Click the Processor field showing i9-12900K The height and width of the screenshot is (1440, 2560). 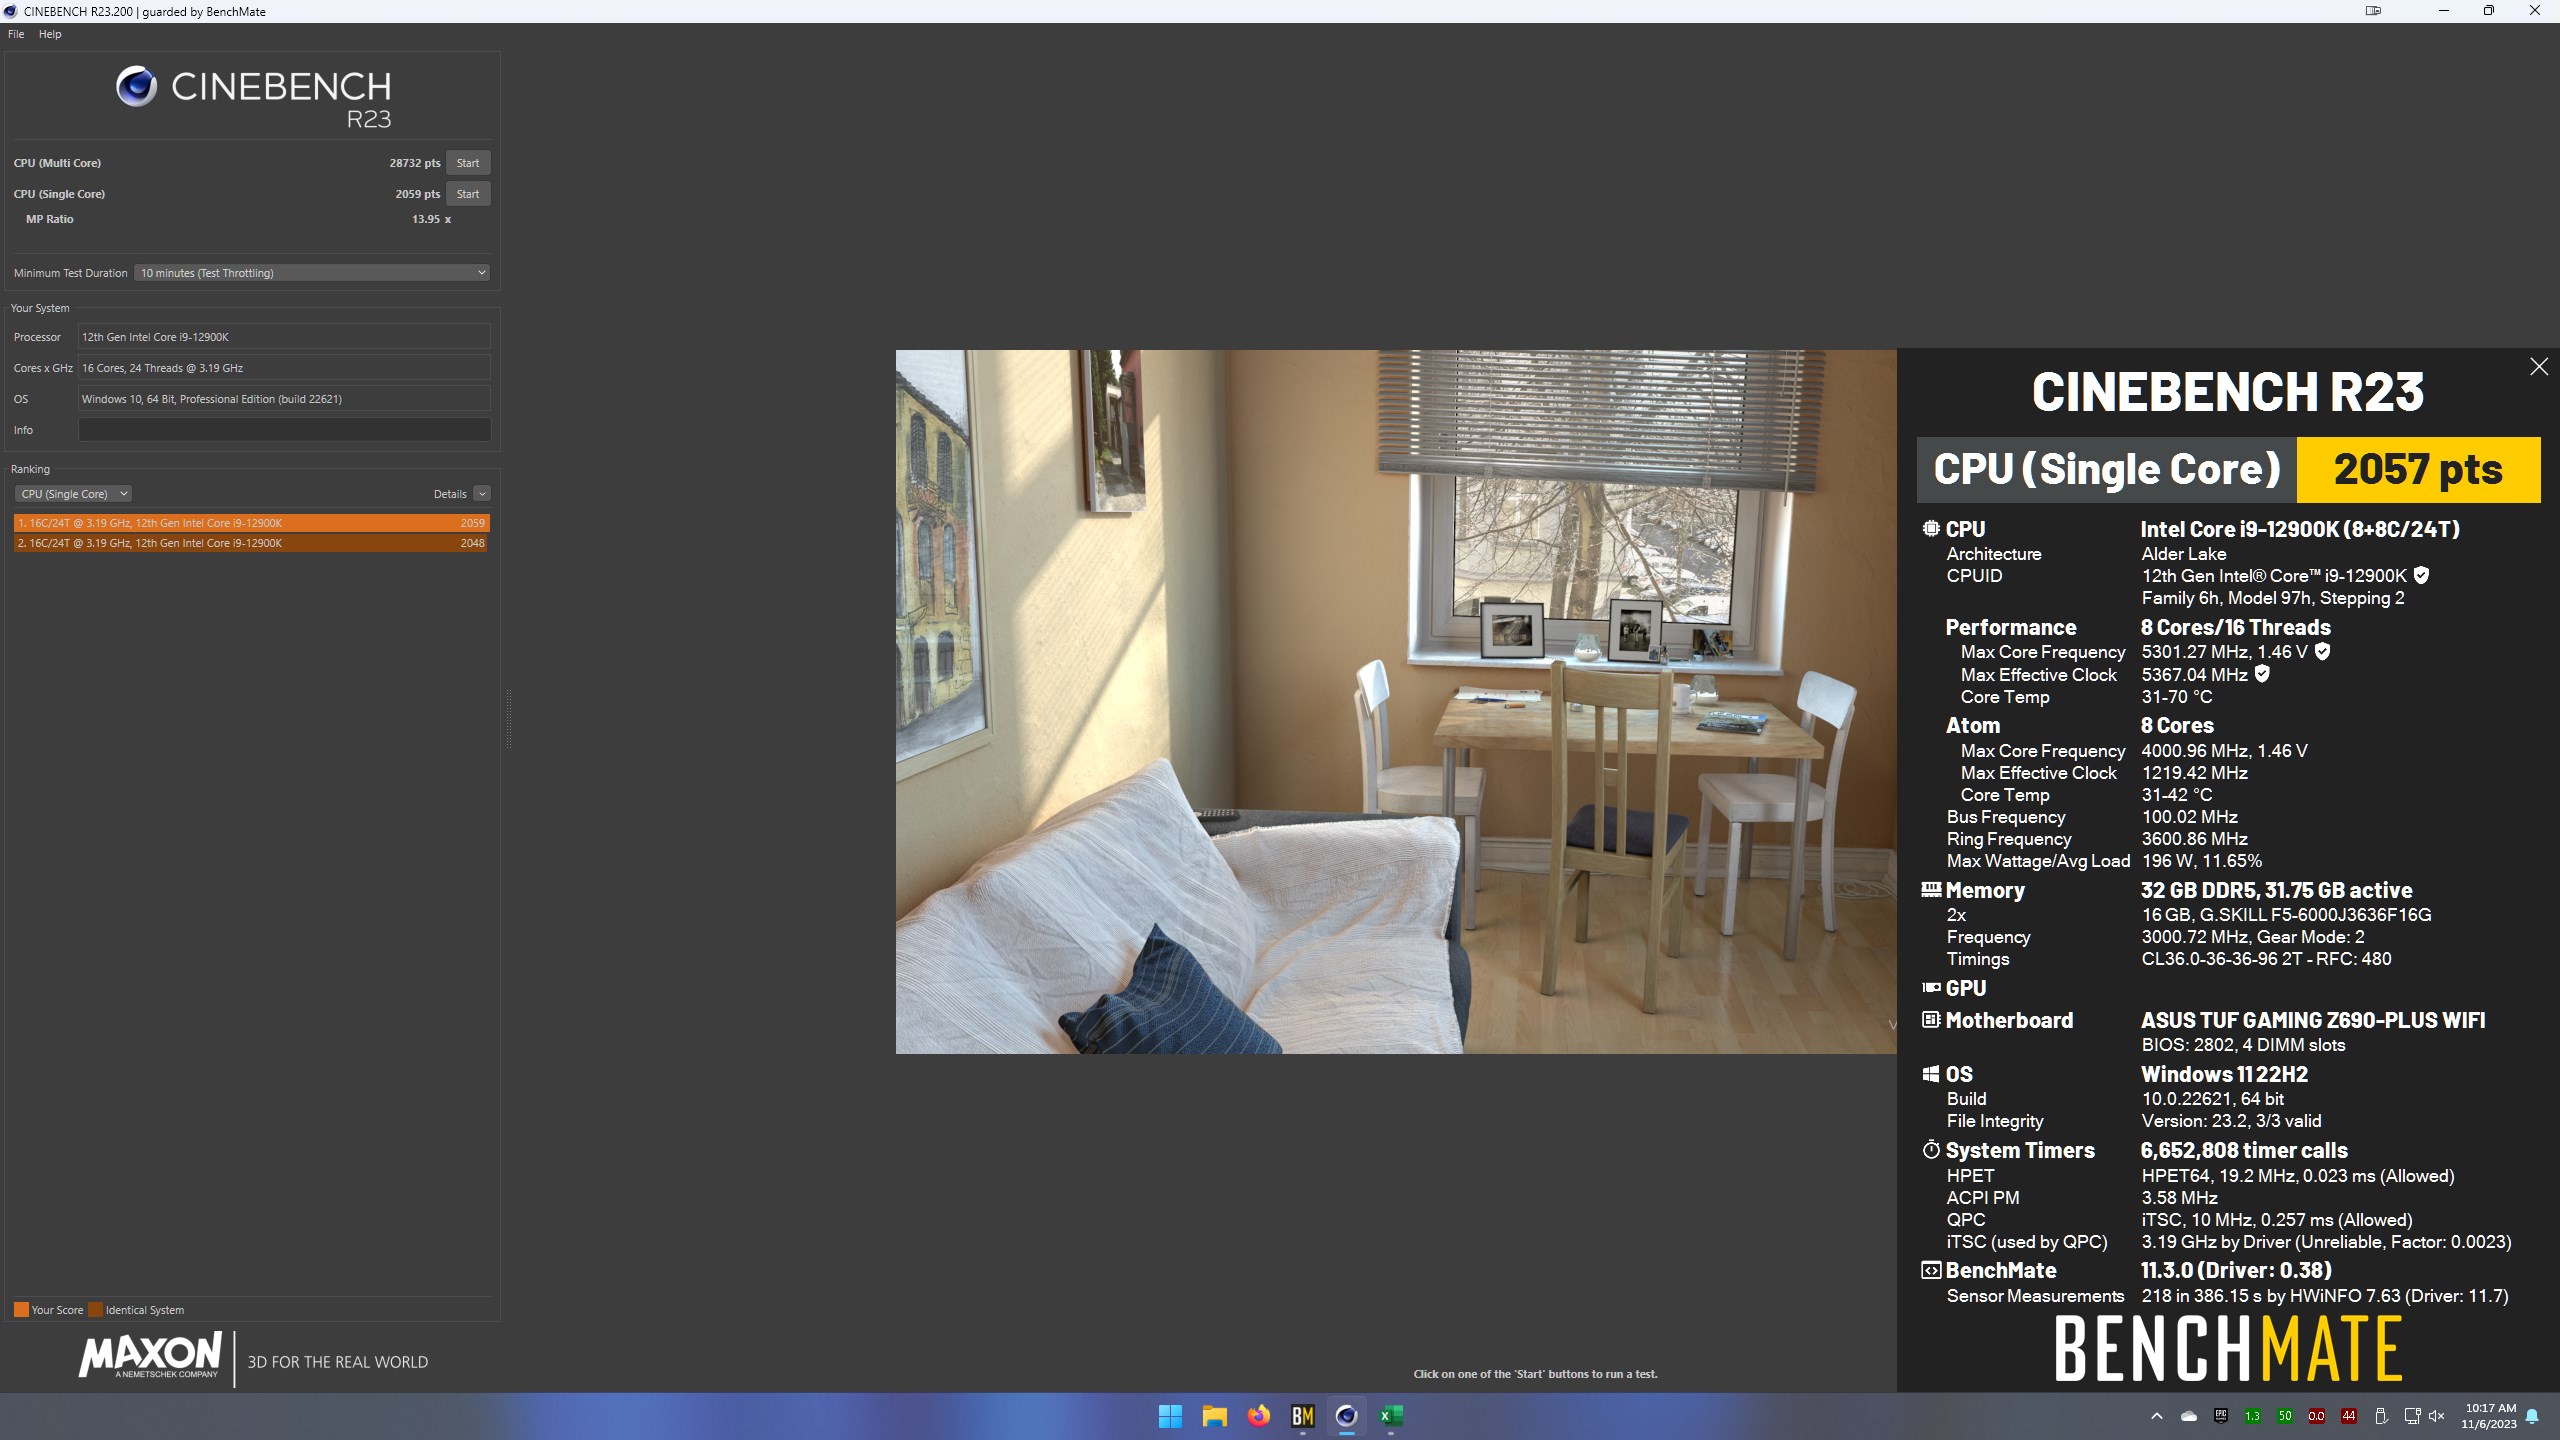284,337
